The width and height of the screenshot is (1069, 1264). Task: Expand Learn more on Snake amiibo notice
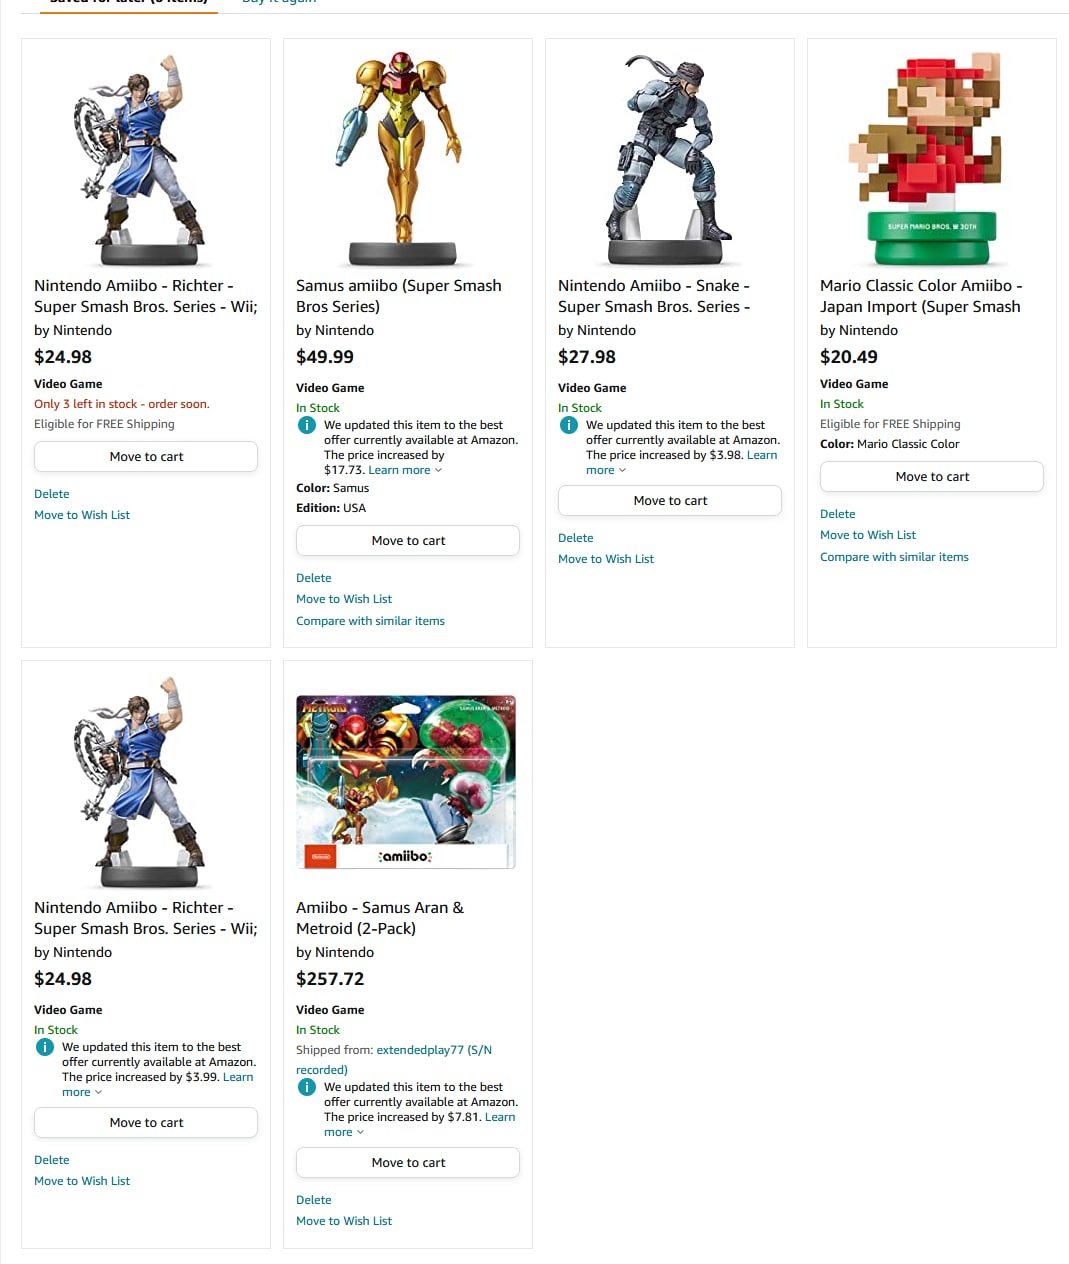tap(681, 462)
